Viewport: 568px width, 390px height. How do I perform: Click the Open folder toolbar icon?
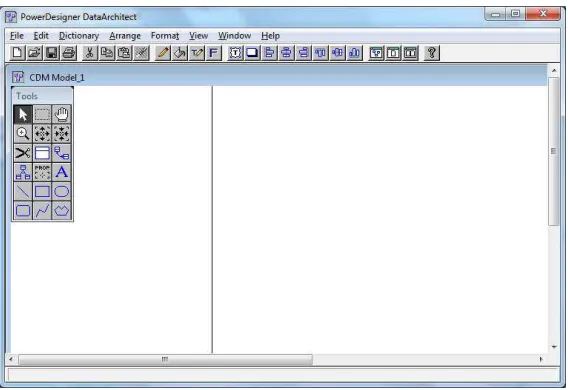click(x=34, y=53)
